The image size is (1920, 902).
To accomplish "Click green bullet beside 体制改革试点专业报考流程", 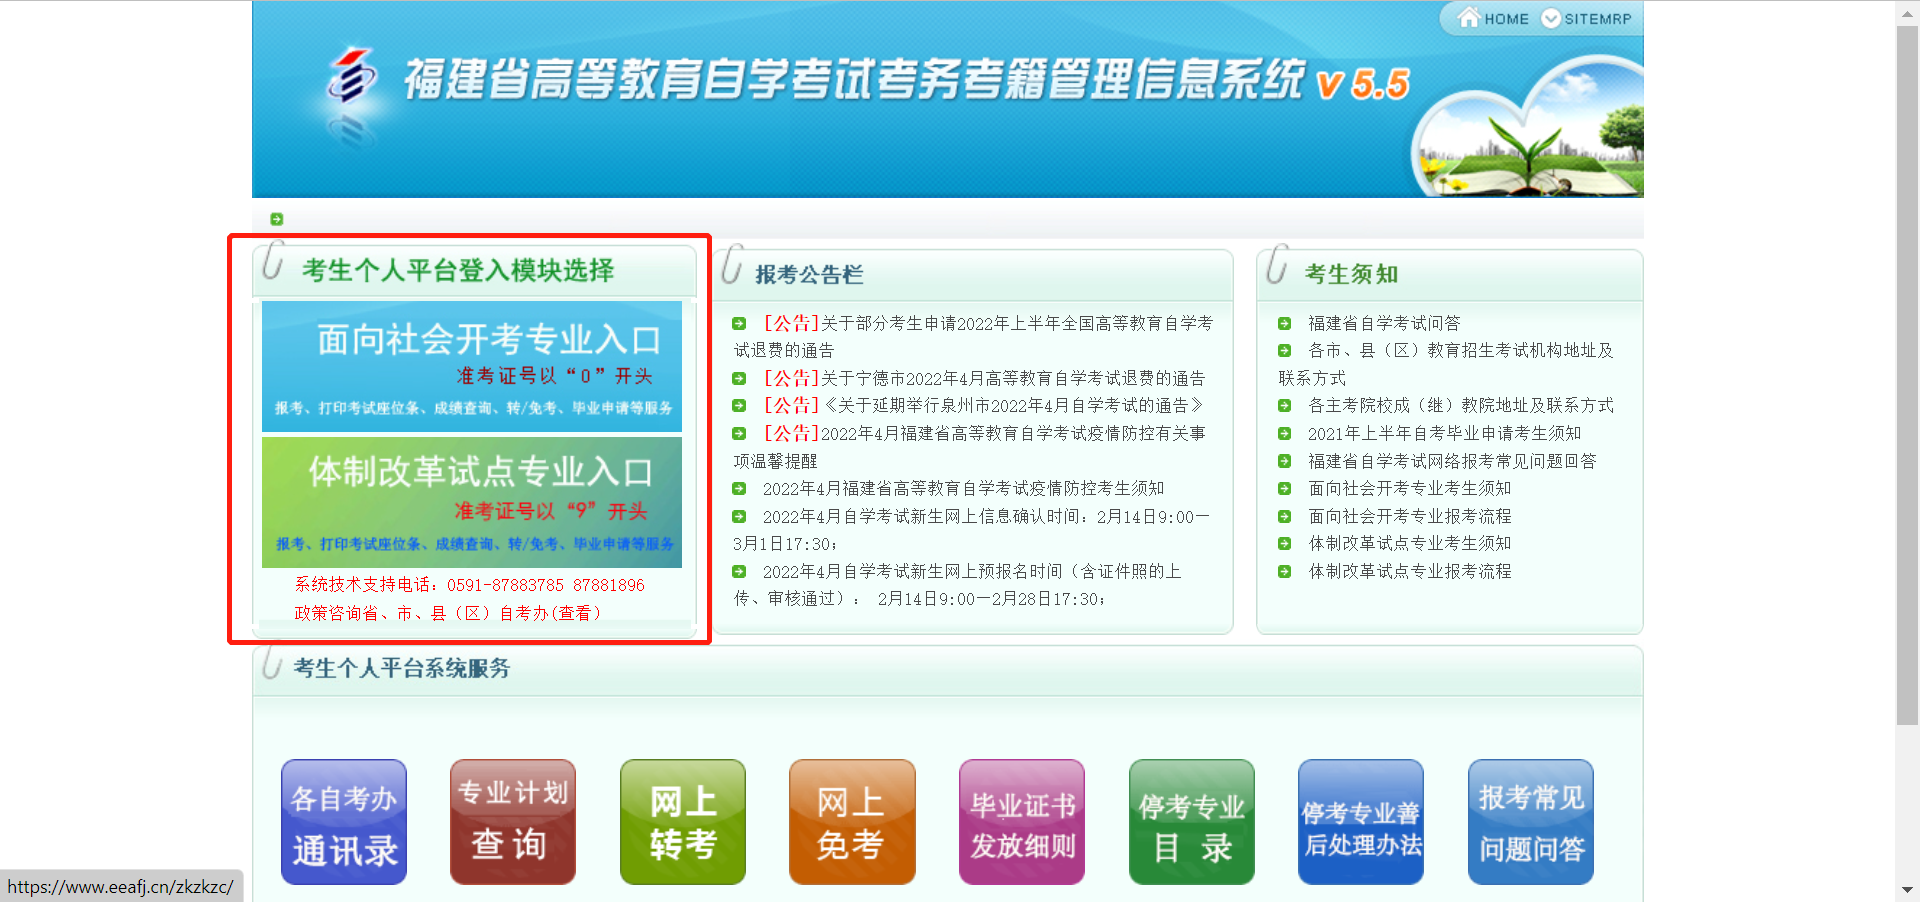I will coord(1284,571).
